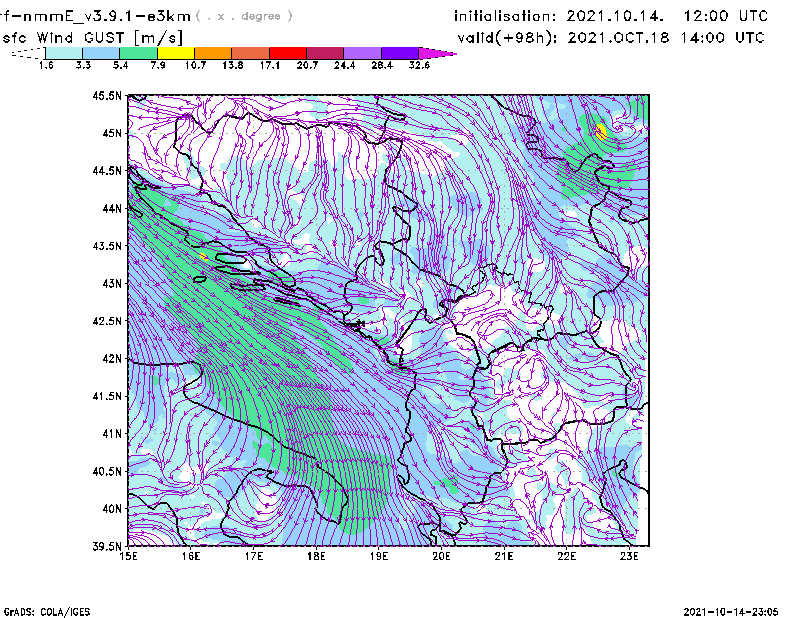Click the "21E" longitude label
800x618 pixels.
coord(504,556)
